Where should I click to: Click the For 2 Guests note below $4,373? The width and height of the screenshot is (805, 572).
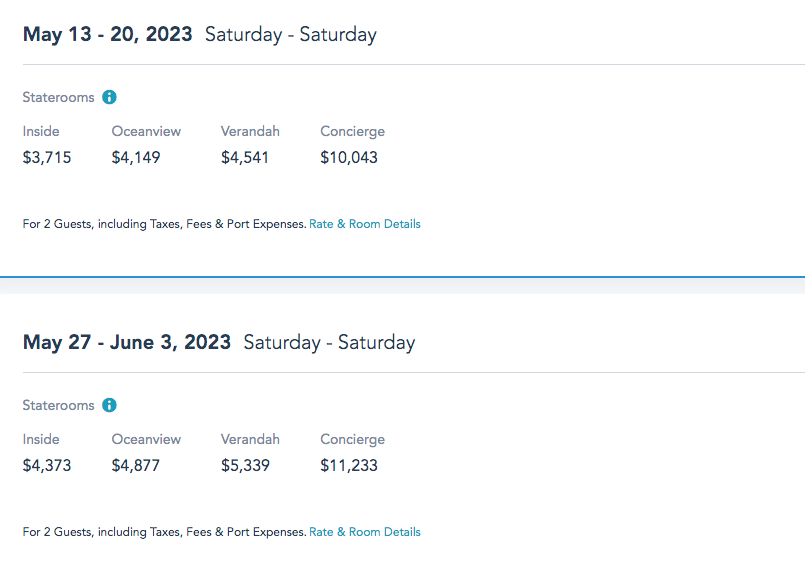pyautogui.click(x=164, y=532)
